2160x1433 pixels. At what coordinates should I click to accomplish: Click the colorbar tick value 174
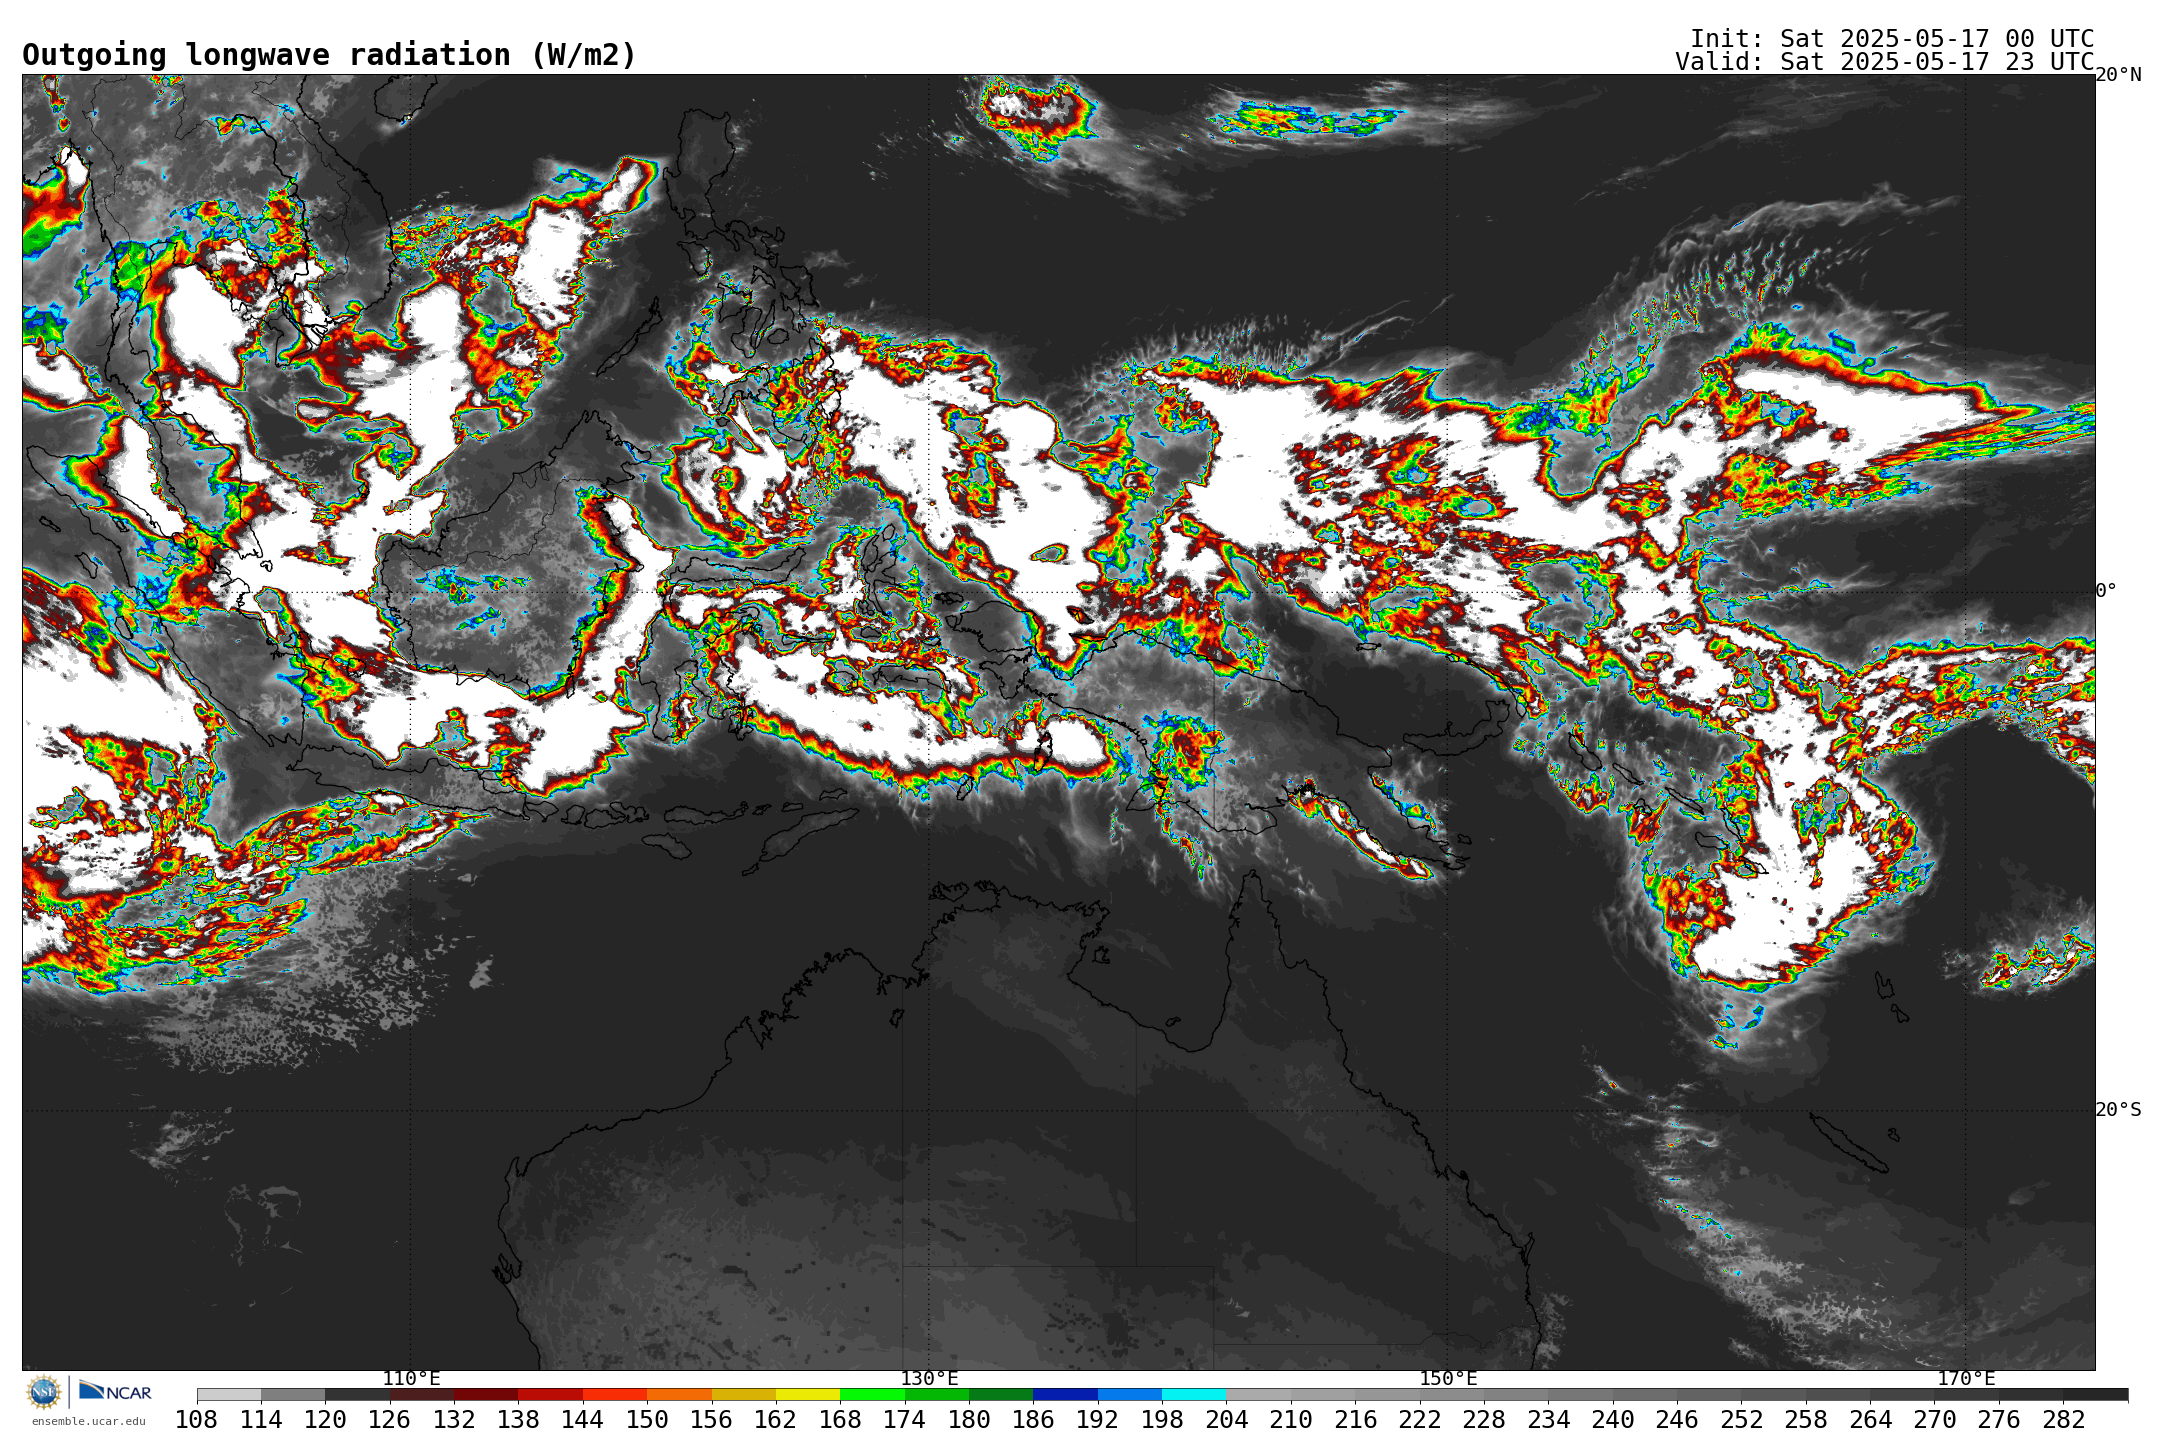904,1419
